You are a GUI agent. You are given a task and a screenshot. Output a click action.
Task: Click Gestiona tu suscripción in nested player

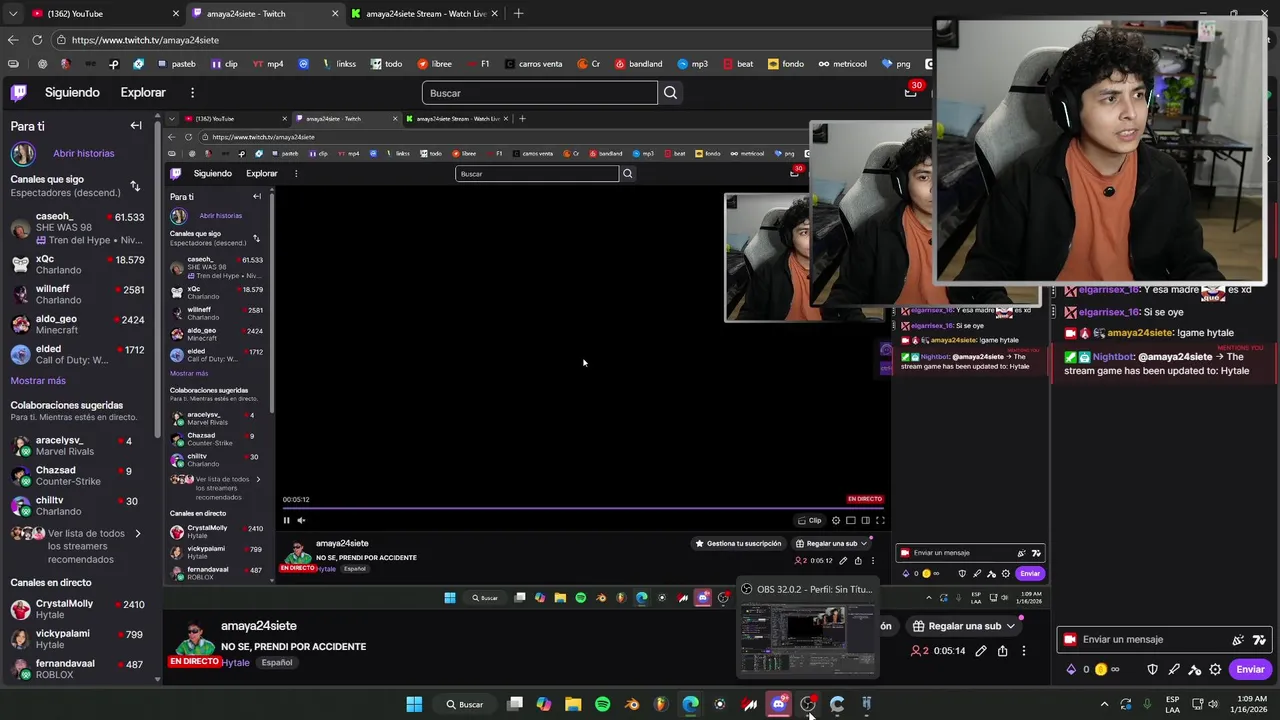pyautogui.click(x=738, y=544)
